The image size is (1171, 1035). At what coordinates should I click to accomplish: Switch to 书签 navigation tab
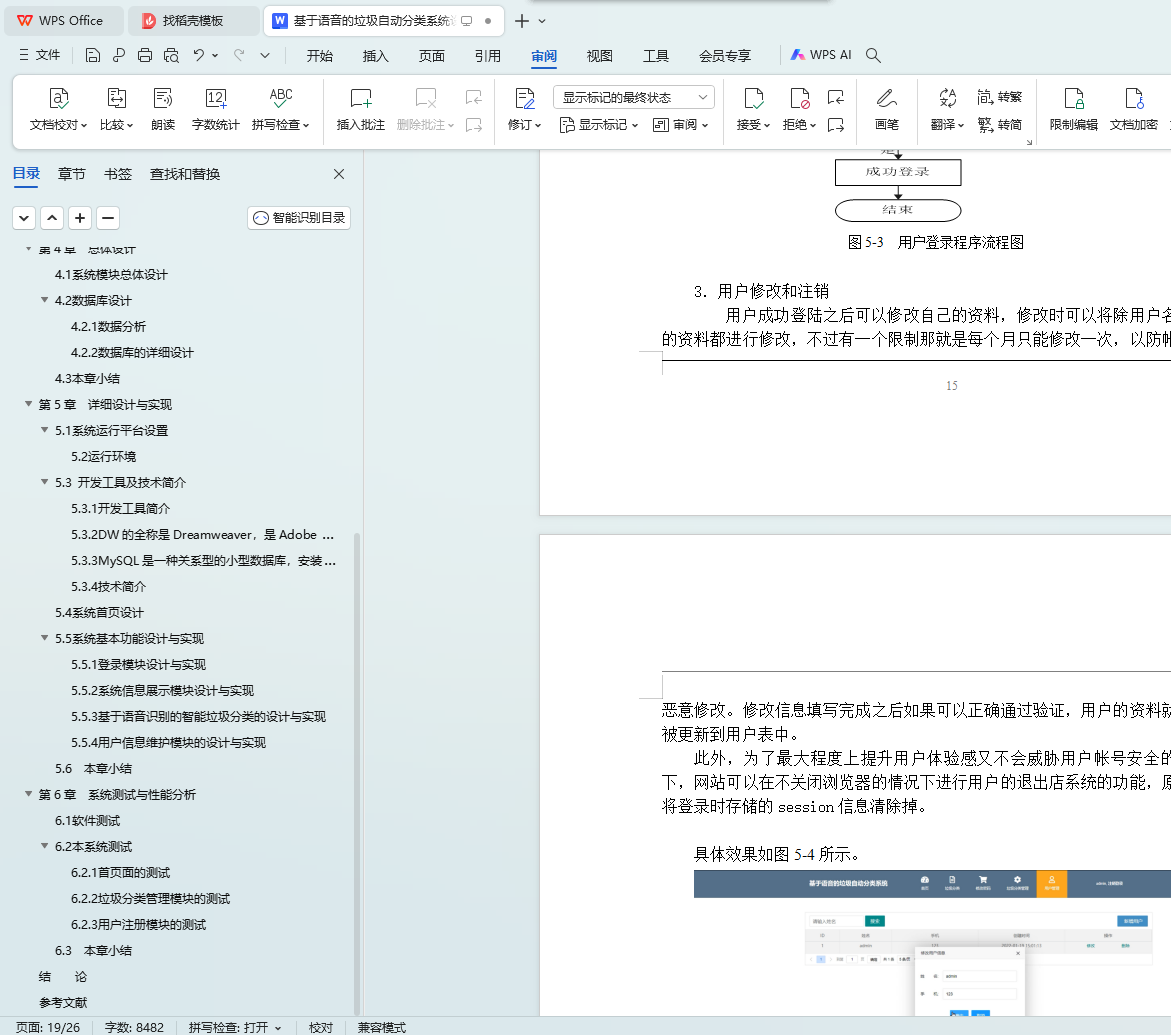(x=118, y=174)
